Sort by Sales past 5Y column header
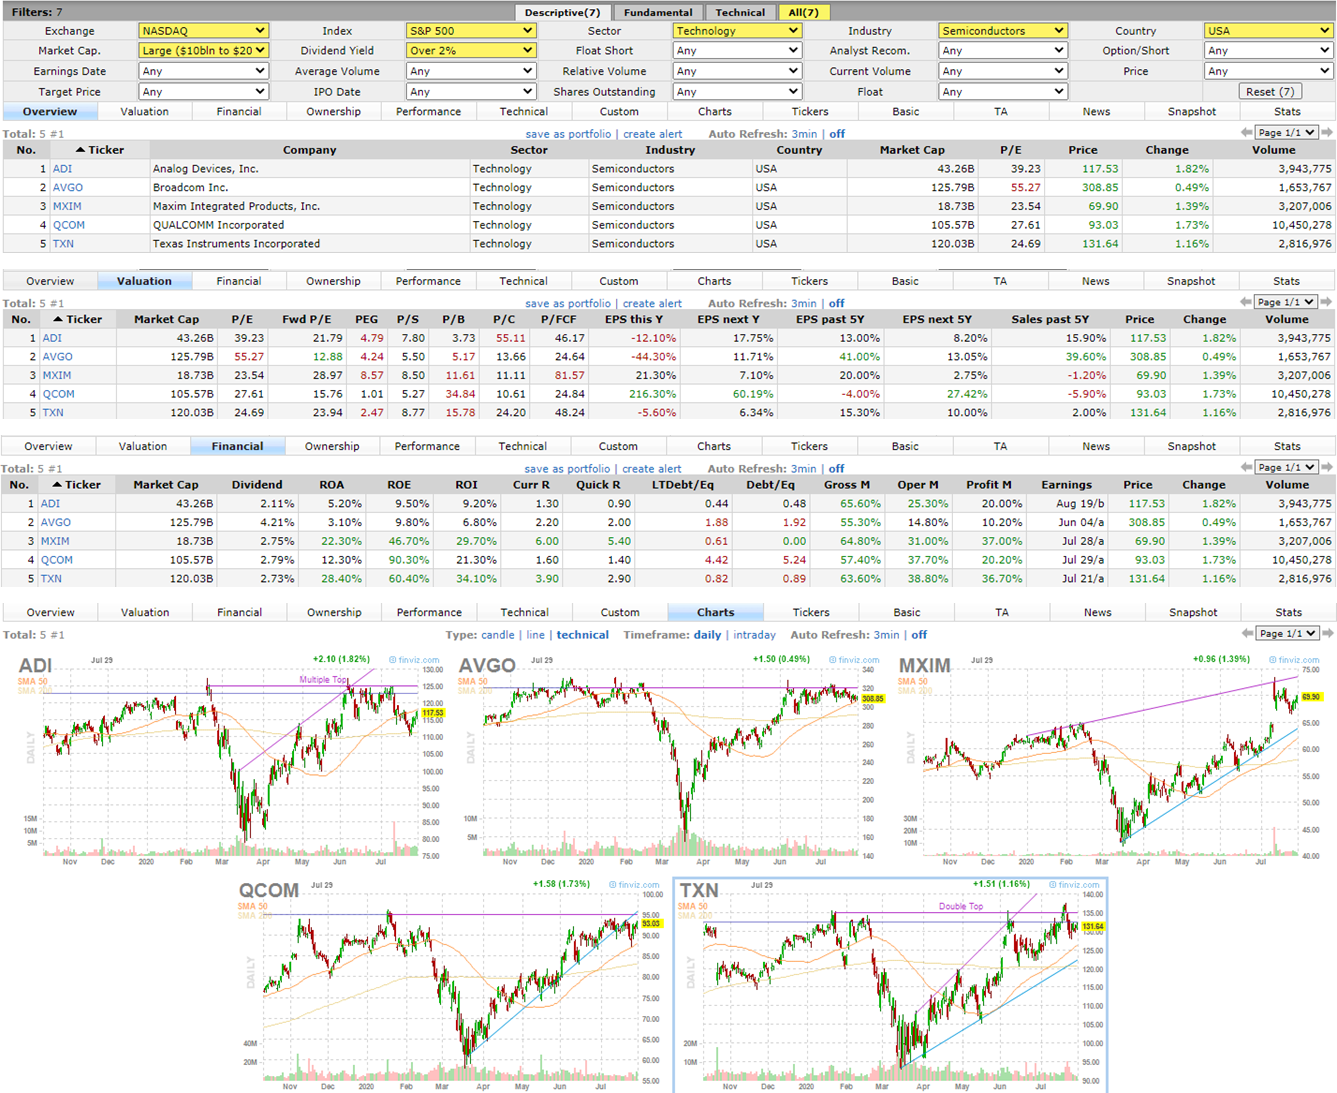This screenshot has width=1337, height=1093. click(x=1050, y=320)
